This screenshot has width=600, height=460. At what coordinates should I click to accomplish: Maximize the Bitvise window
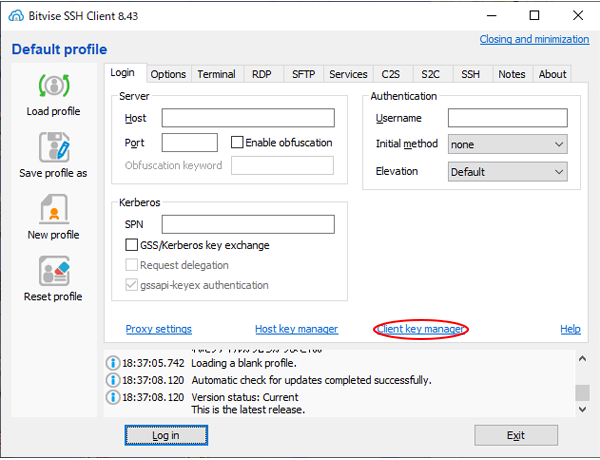click(x=534, y=15)
